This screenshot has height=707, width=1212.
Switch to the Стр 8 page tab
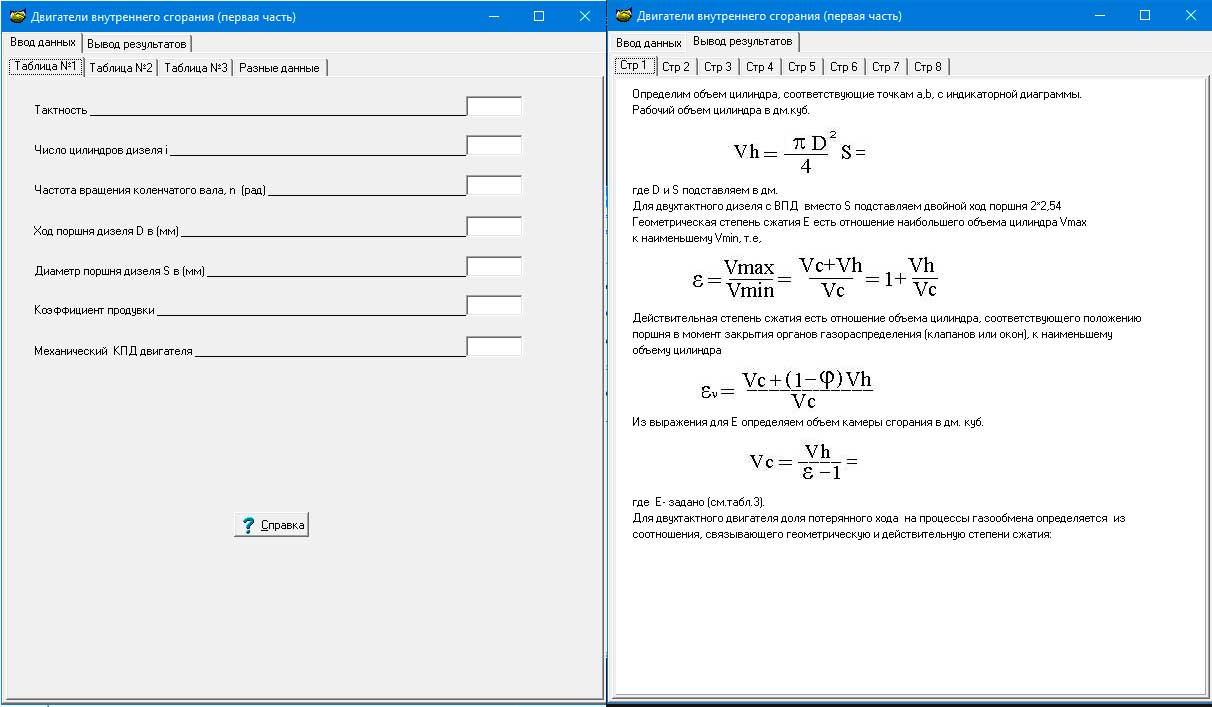click(x=928, y=67)
